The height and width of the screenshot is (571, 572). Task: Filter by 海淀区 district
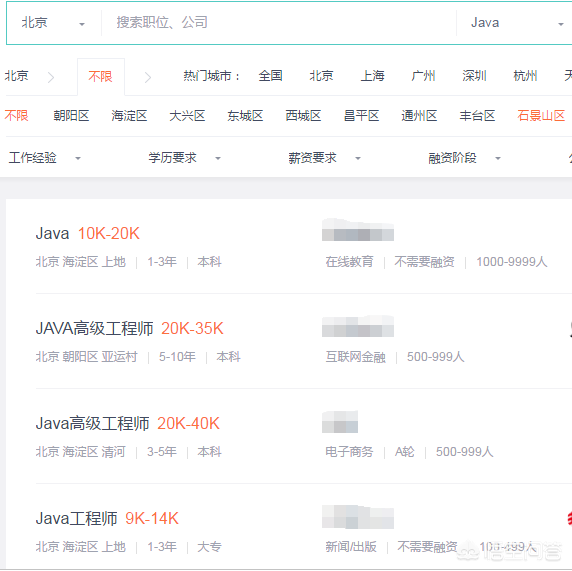(x=129, y=116)
